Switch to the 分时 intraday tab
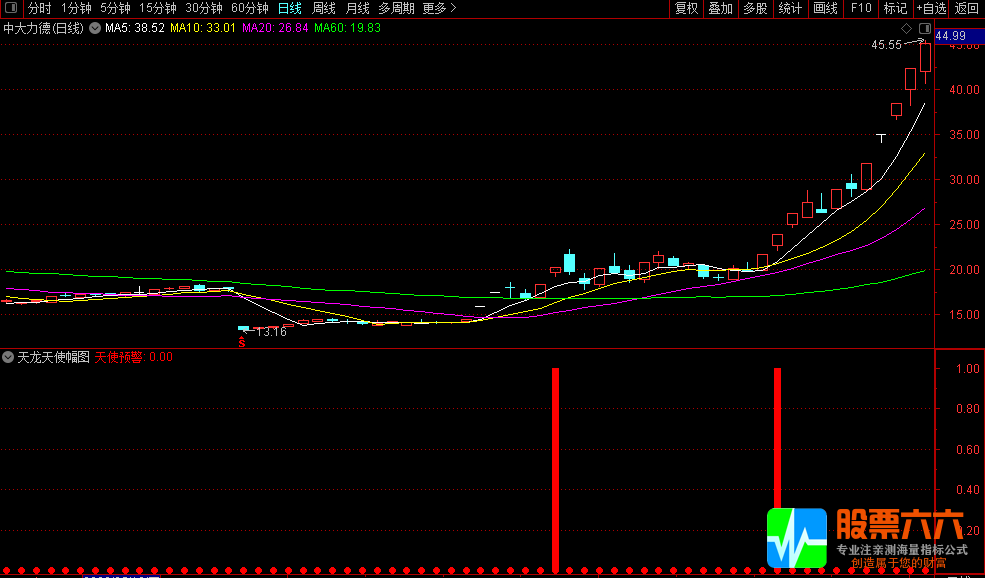The image size is (985, 578). pos(40,8)
